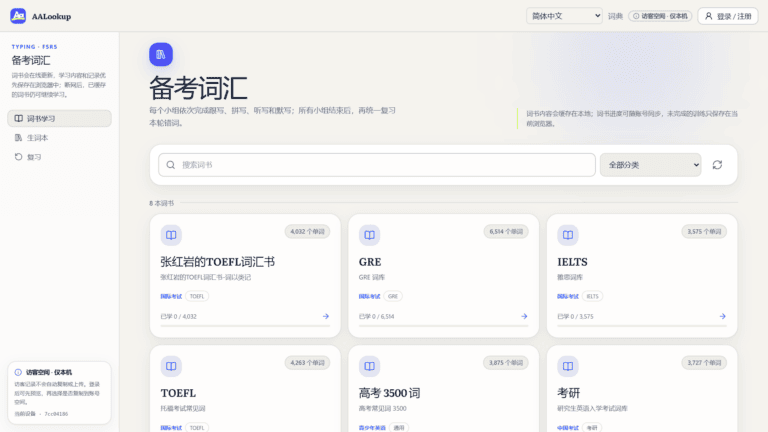This screenshot has height=432, width=768.
Task: Click the book icon on 托福考试常见词 TOEFL card
Action: tap(171, 366)
